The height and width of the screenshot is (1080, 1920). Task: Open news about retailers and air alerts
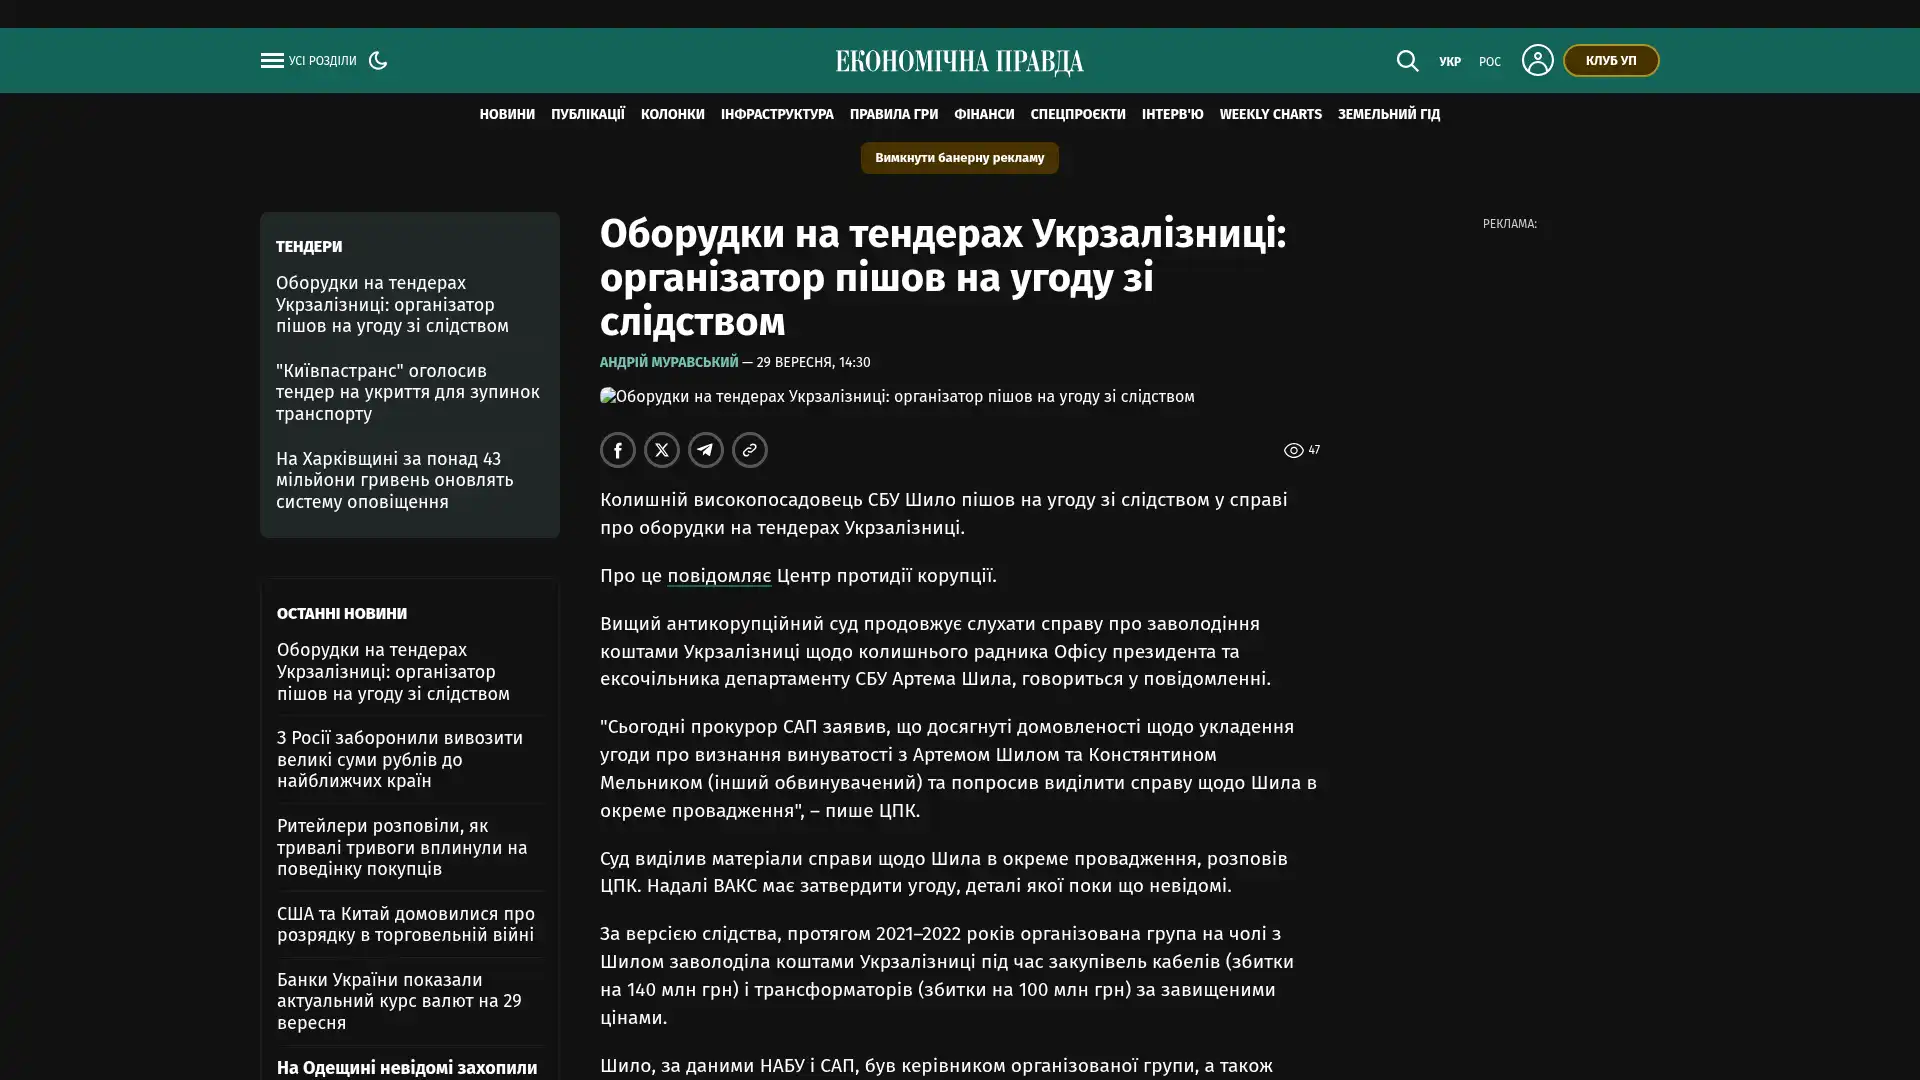402,847
